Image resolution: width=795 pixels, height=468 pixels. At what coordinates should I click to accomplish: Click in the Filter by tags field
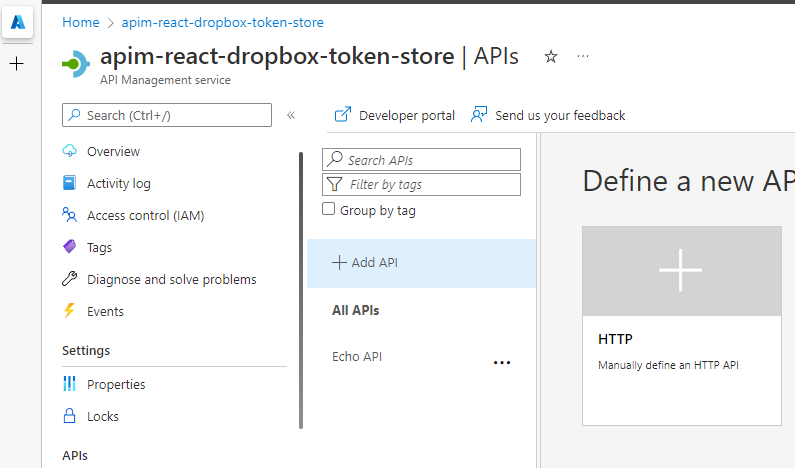pos(421,185)
